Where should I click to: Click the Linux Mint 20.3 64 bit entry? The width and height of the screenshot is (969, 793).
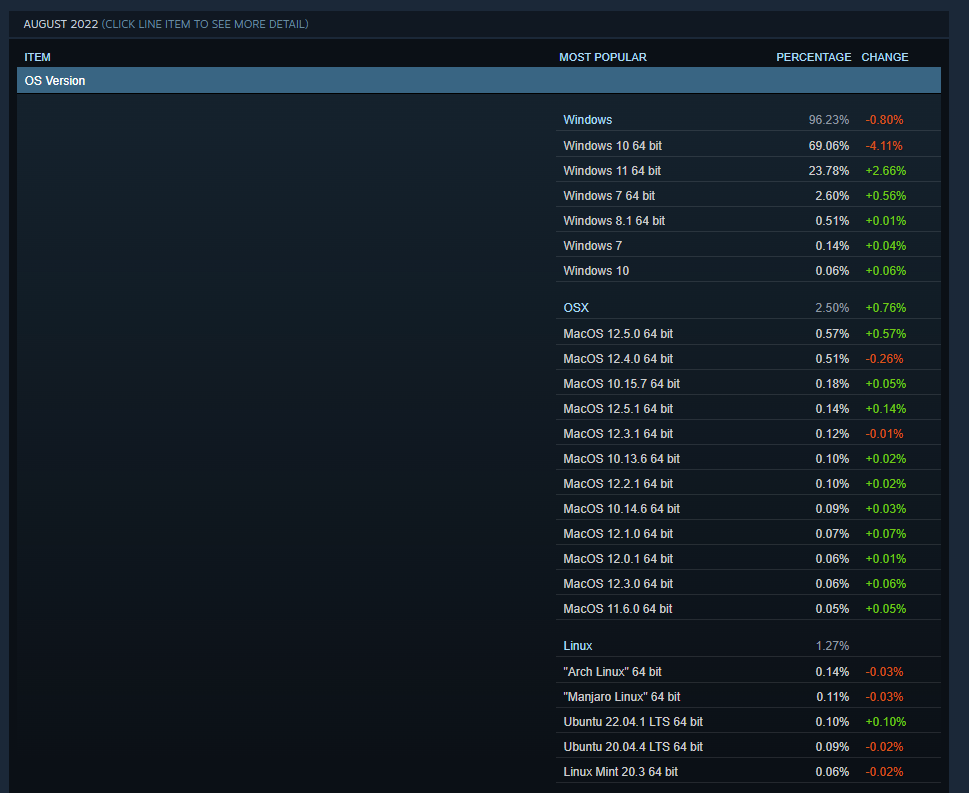(620, 772)
